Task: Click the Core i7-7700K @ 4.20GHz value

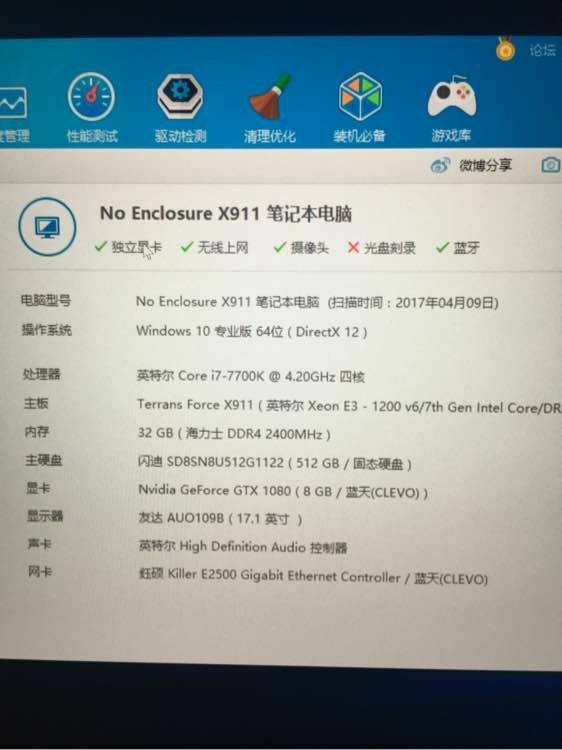Action: [x=251, y=376]
